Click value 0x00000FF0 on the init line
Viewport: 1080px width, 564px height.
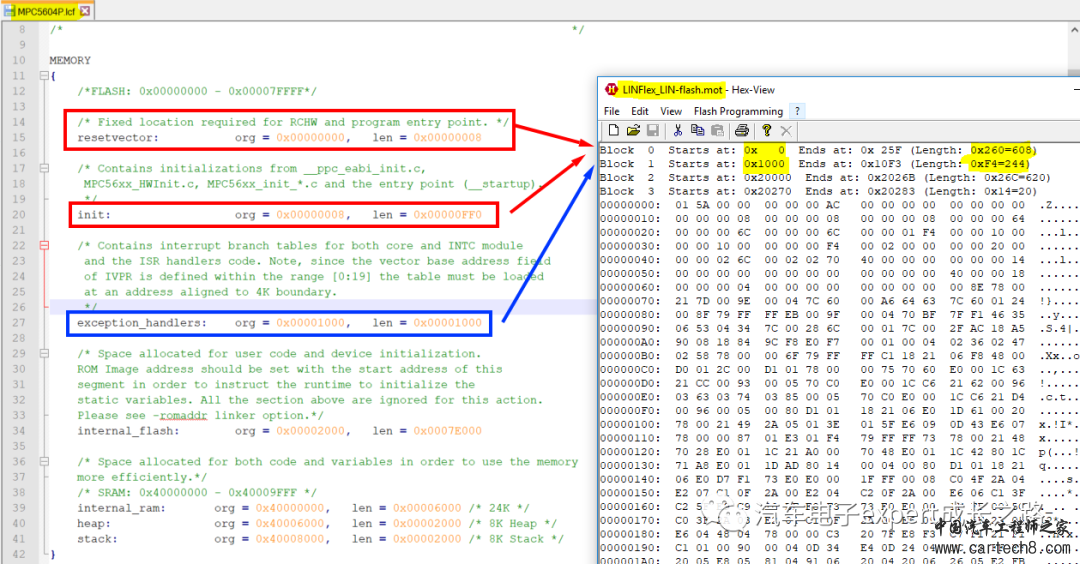(x=448, y=215)
